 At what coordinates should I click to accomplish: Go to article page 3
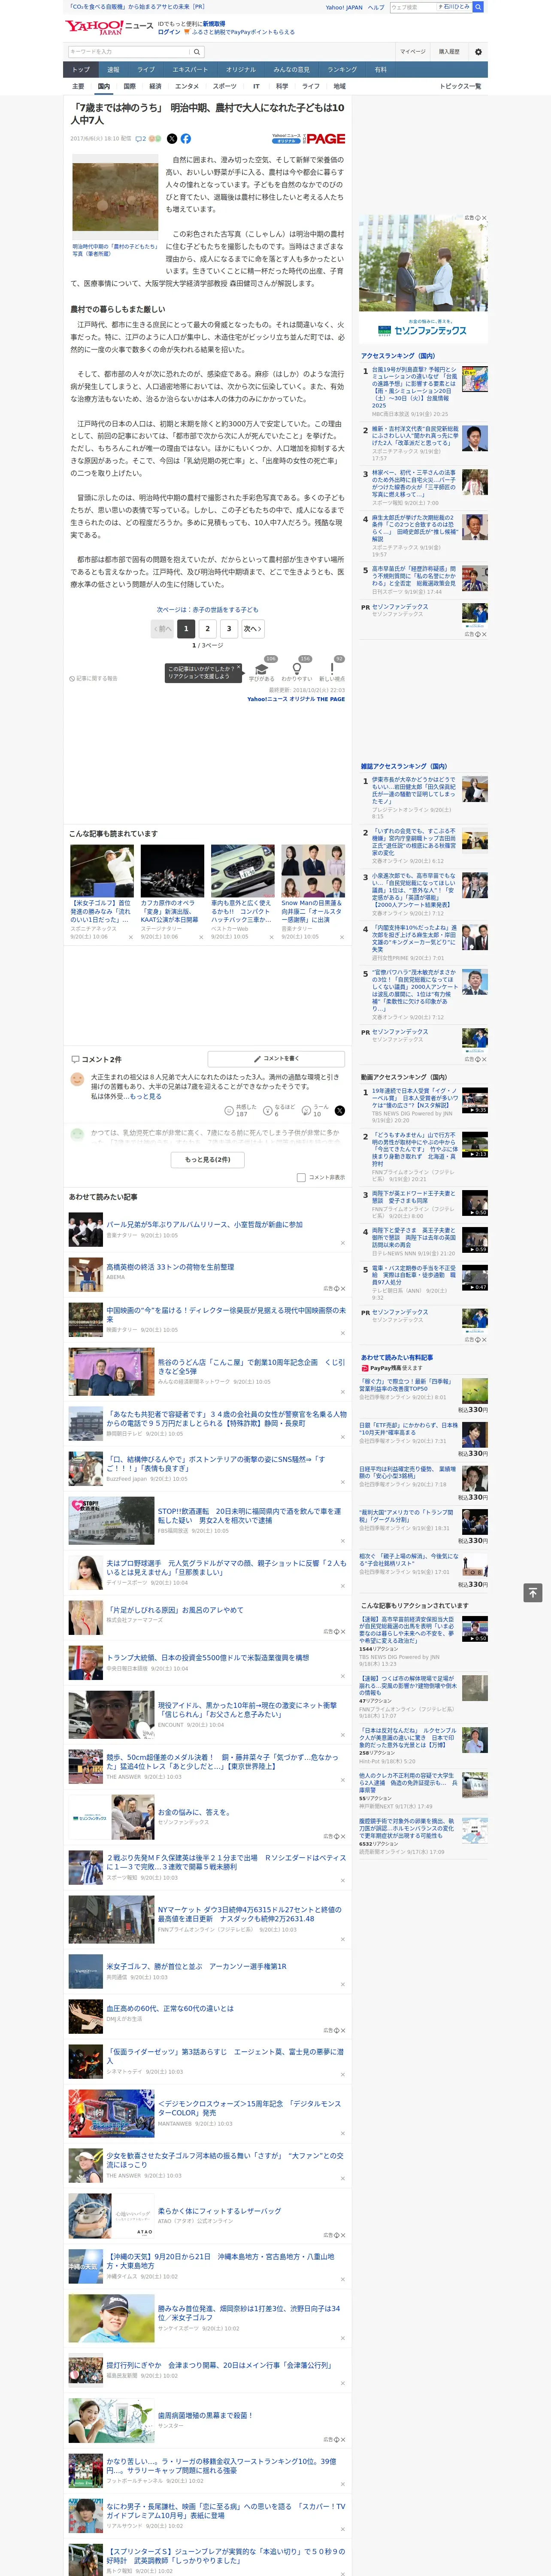pos(229,628)
